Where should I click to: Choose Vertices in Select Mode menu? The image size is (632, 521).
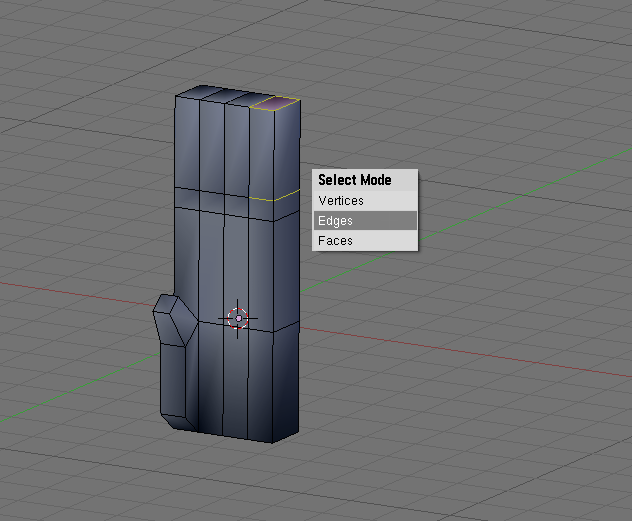(x=365, y=201)
